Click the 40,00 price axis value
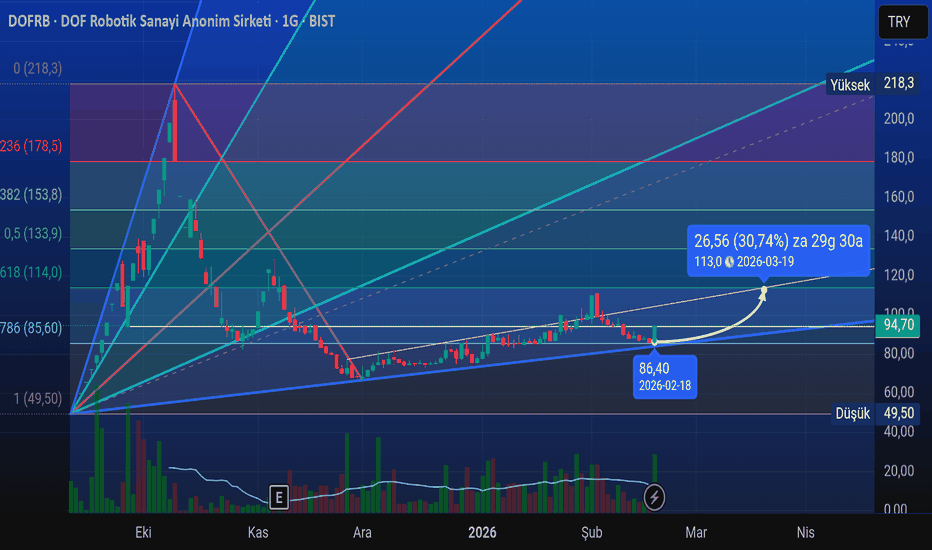This screenshot has width=932, height=550. [x=899, y=431]
